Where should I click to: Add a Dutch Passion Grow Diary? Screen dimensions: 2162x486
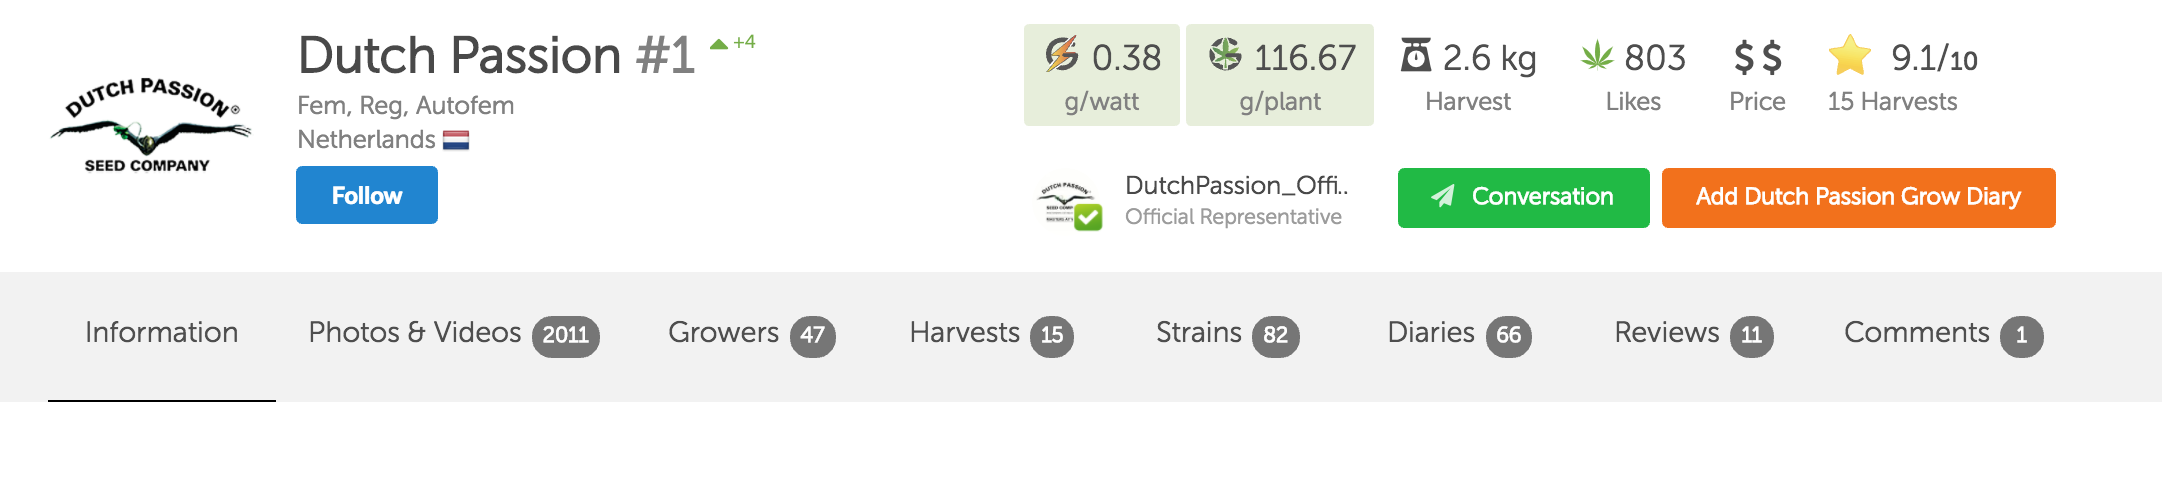click(1858, 198)
